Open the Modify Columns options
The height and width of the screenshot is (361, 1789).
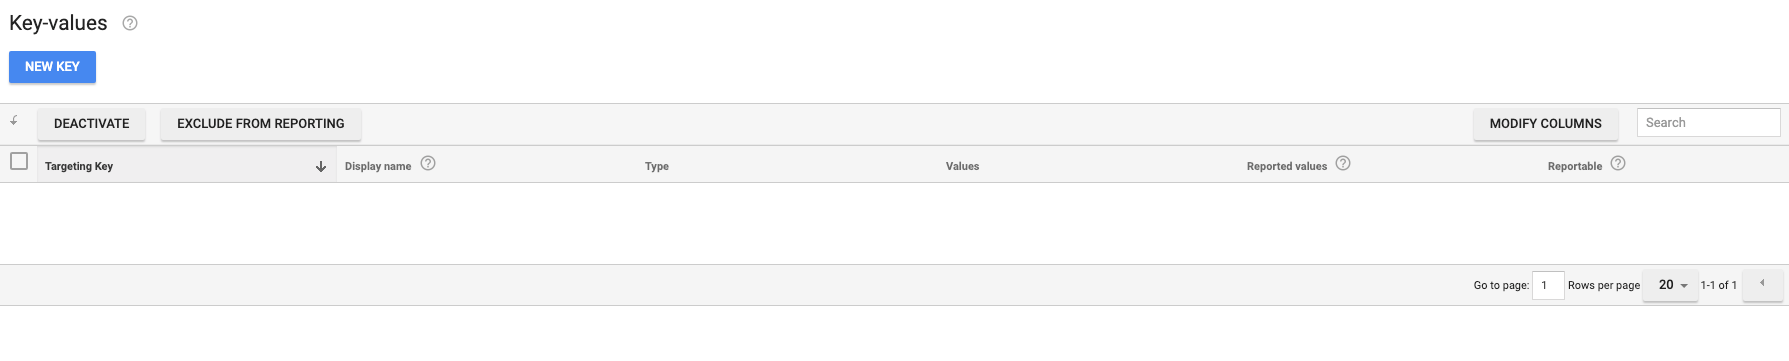1545,124
